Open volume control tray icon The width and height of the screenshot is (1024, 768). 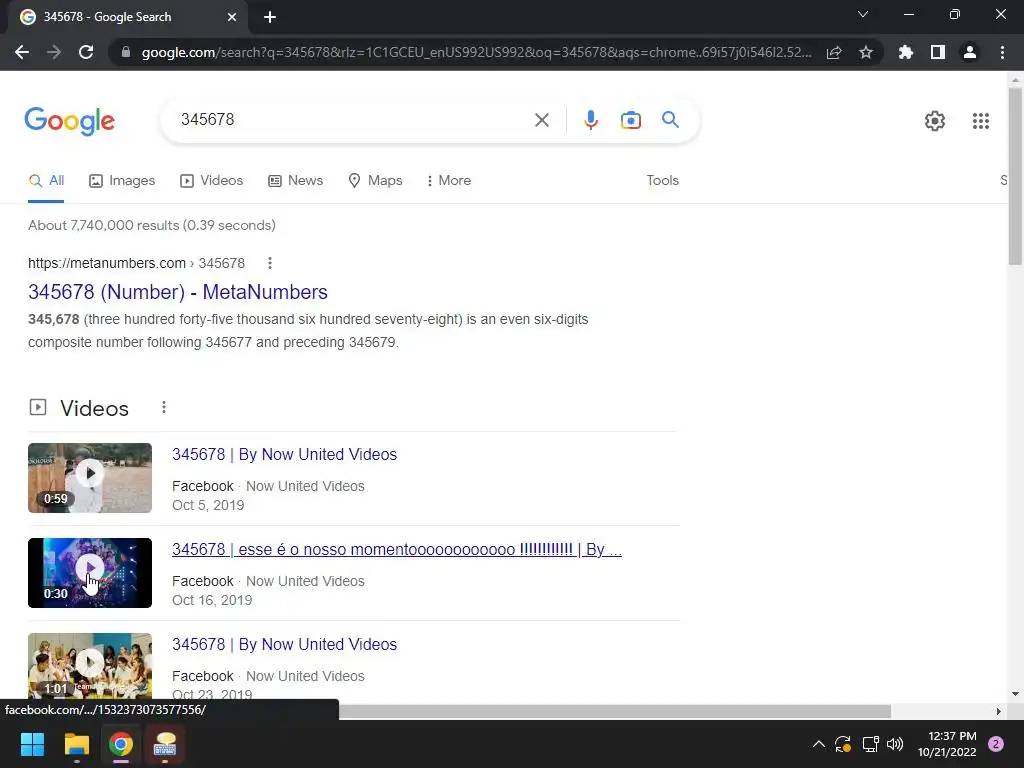895,744
